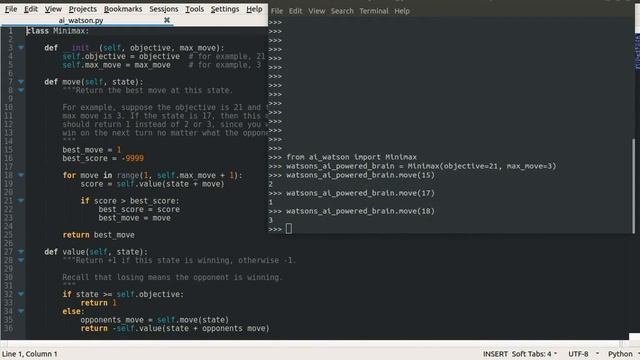Open the UTF-8 encoding dropdown

pyautogui.click(x=583, y=354)
